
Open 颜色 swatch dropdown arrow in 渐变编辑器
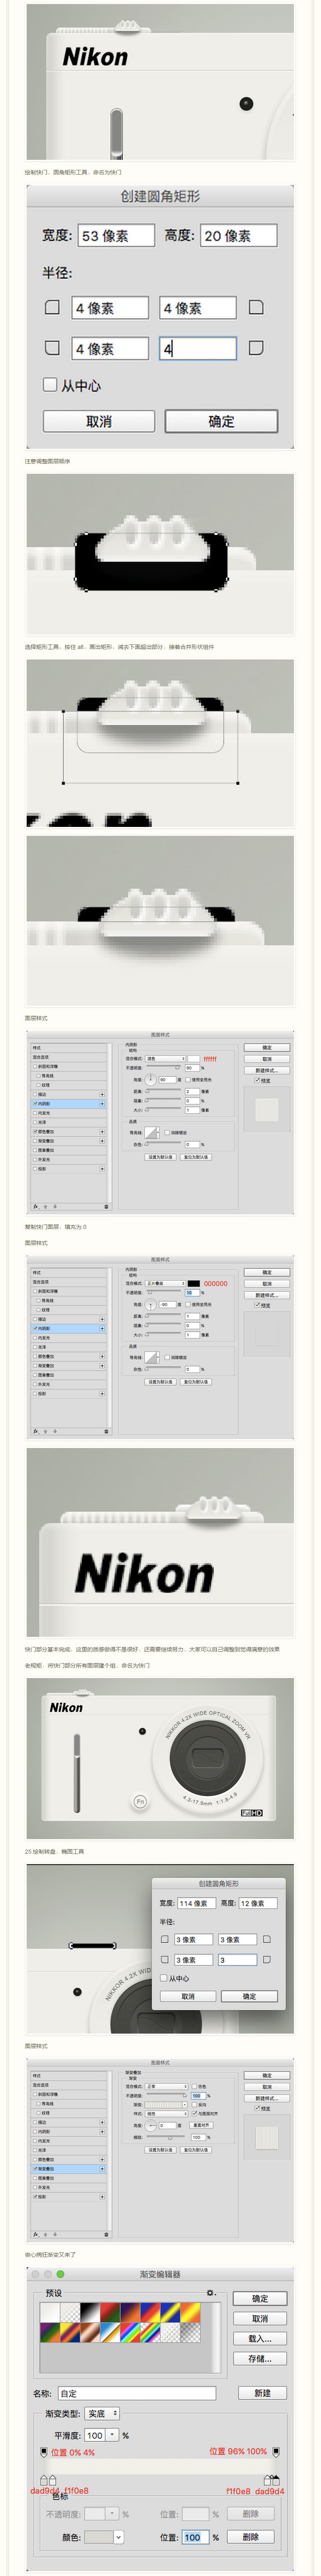point(118,2536)
